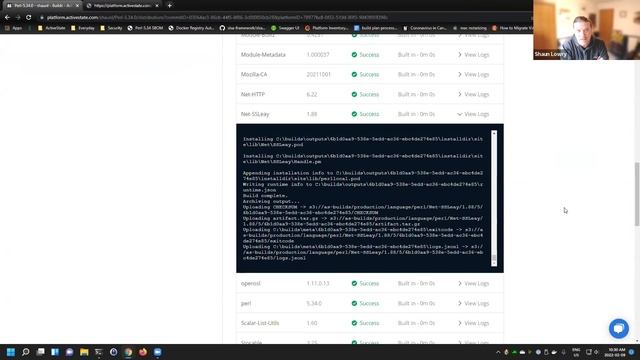Click Success status for Mozilla-CA
This screenshot has width=640, height=360.
(x=365, y=74)
